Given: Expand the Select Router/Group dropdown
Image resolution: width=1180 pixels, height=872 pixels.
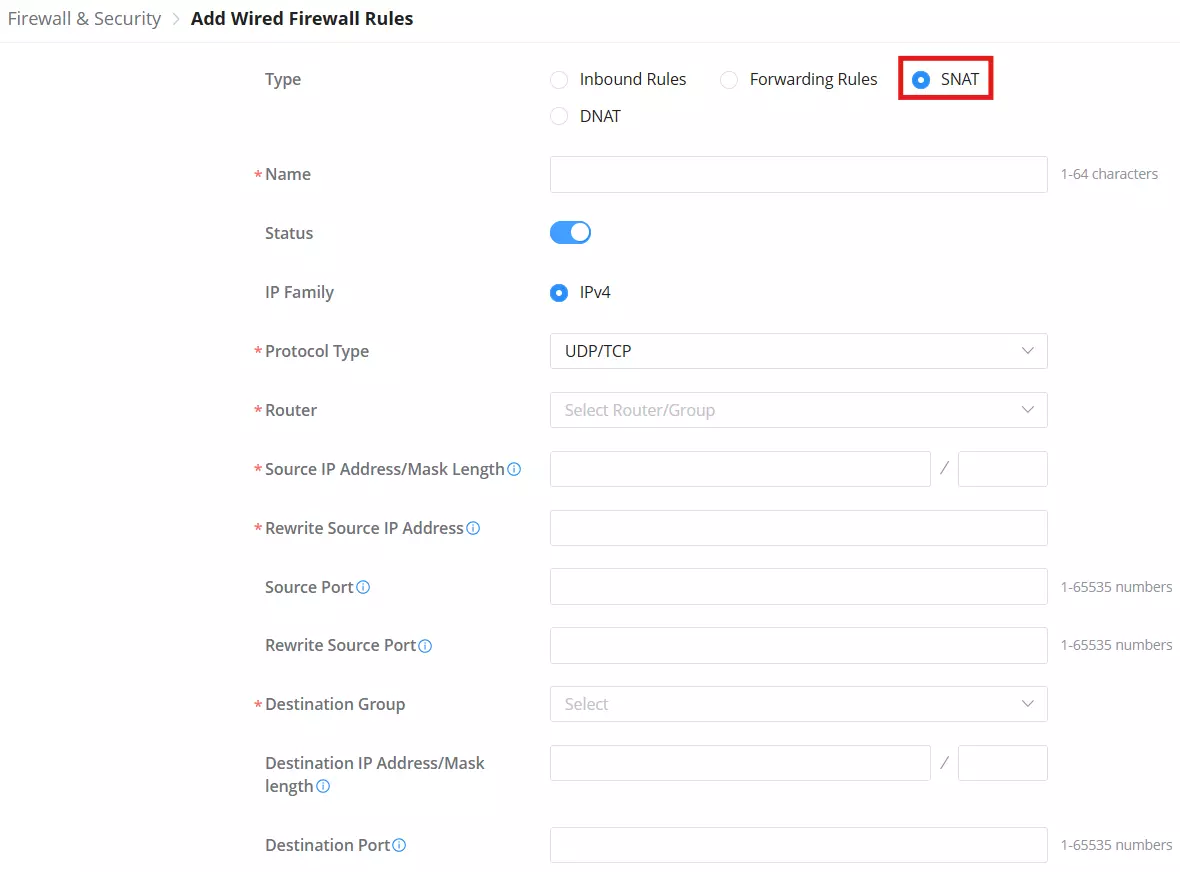Looking at the screenshot, I should click(x=798, y=410).
